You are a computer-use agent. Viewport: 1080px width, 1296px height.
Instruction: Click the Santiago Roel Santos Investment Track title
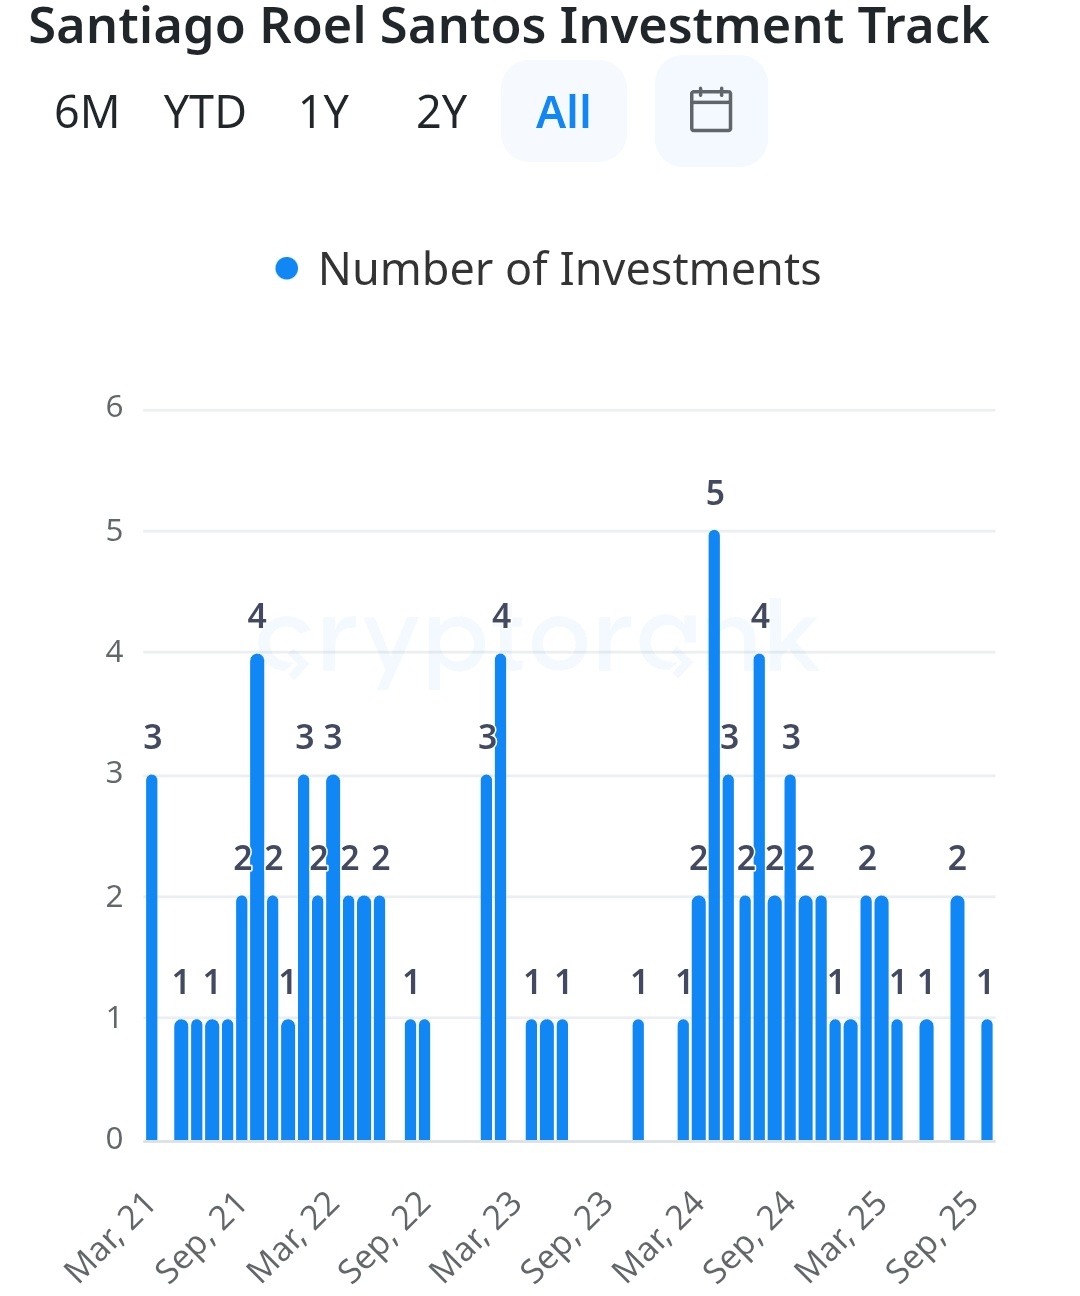click(x=509, y=26)
